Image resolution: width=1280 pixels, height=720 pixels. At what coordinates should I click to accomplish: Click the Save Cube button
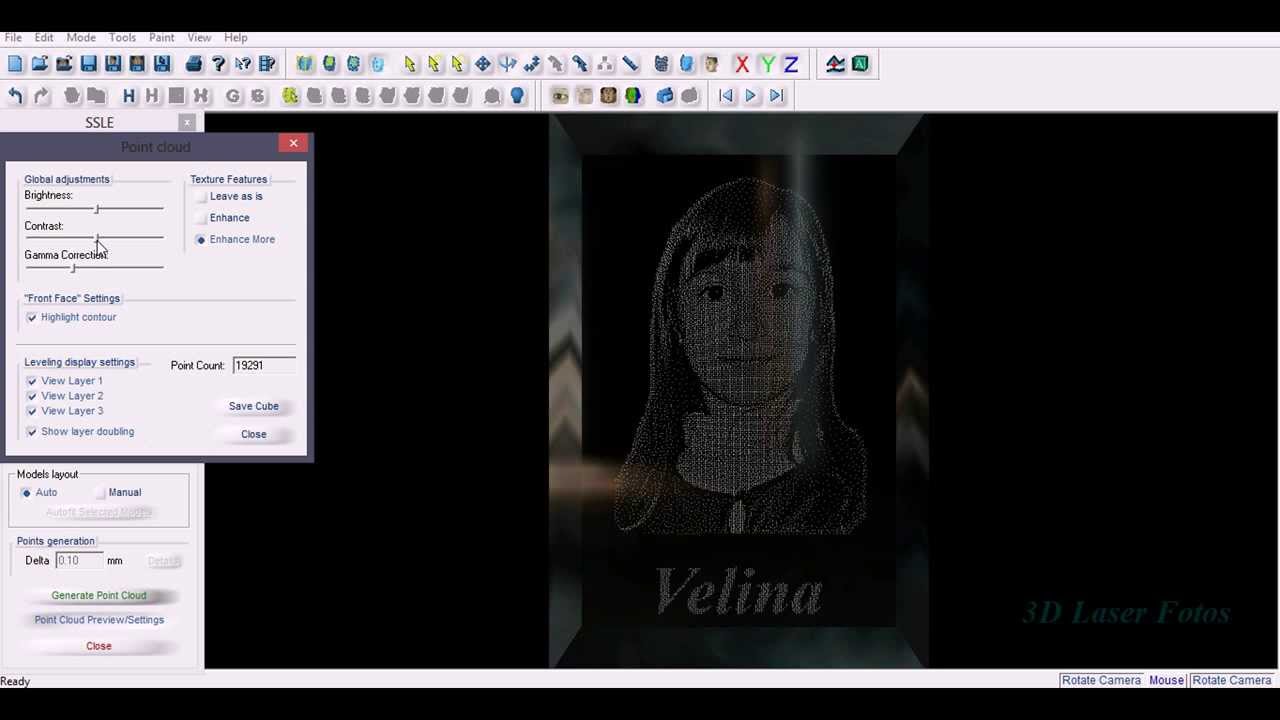pyautogui.click(x=254, y=406)
